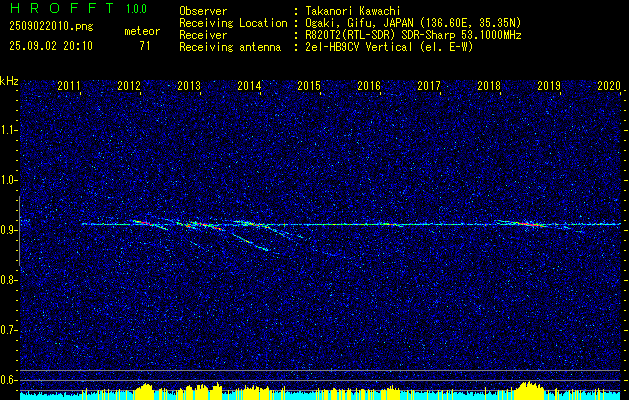Click the 2013 time axis marker
This screenshot has width=629, height=400.
(189, 85)
